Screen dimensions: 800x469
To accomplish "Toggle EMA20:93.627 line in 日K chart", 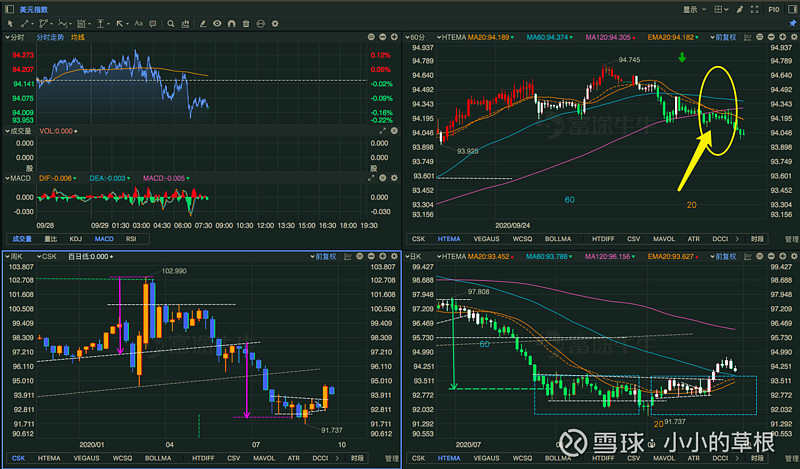I will coord(673,256).
